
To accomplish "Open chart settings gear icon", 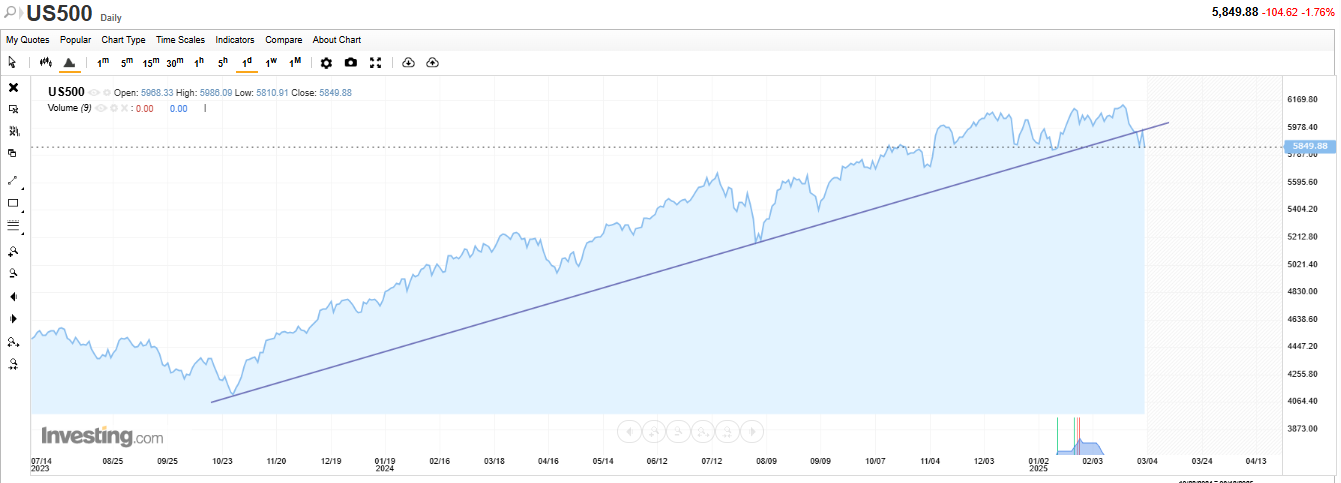I will click(326, 62).
